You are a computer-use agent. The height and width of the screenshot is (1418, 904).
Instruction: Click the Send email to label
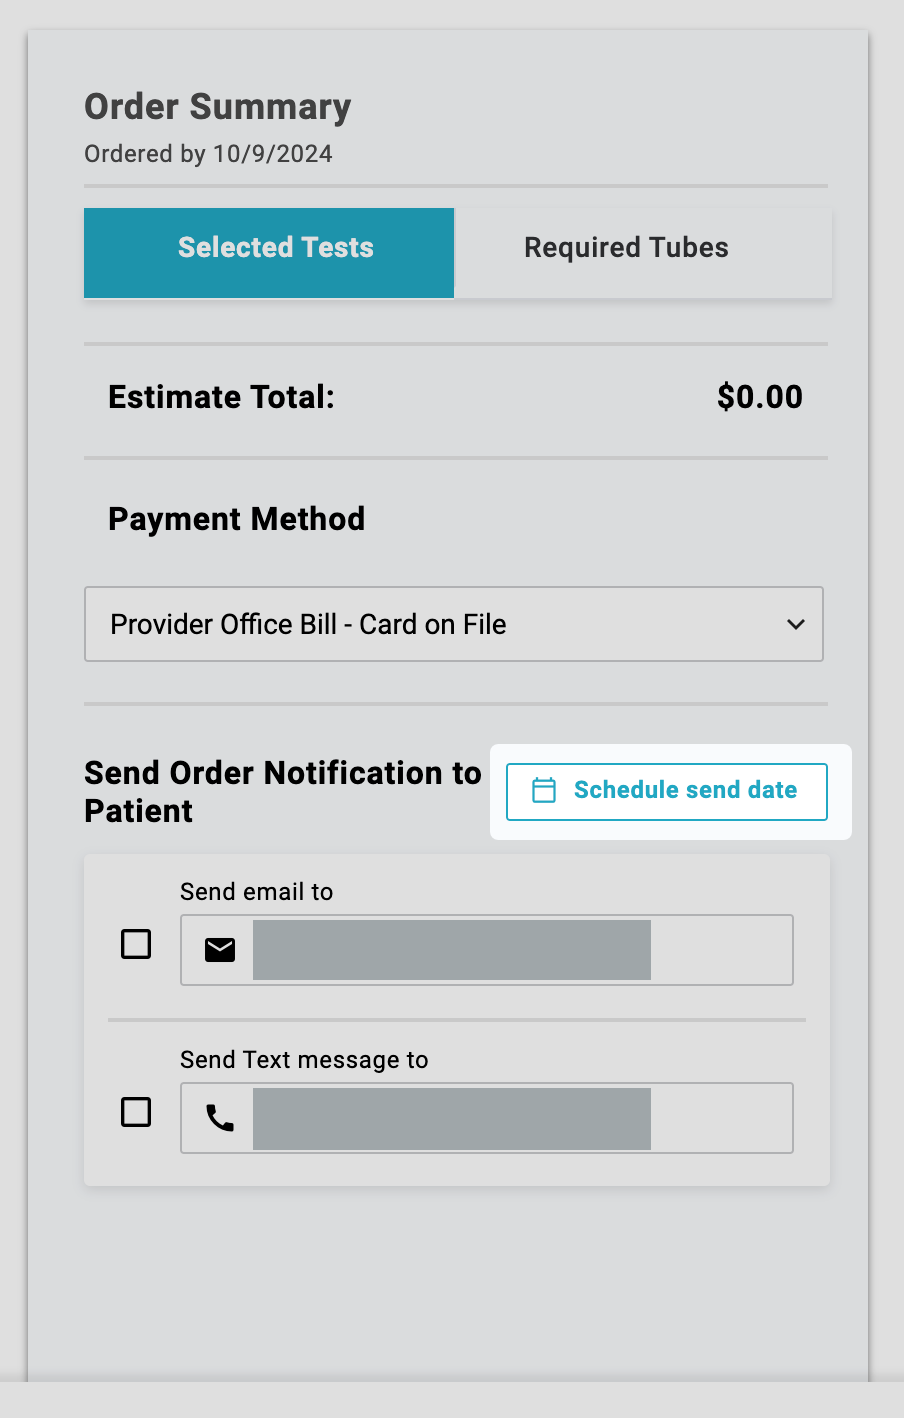[256, 892]
